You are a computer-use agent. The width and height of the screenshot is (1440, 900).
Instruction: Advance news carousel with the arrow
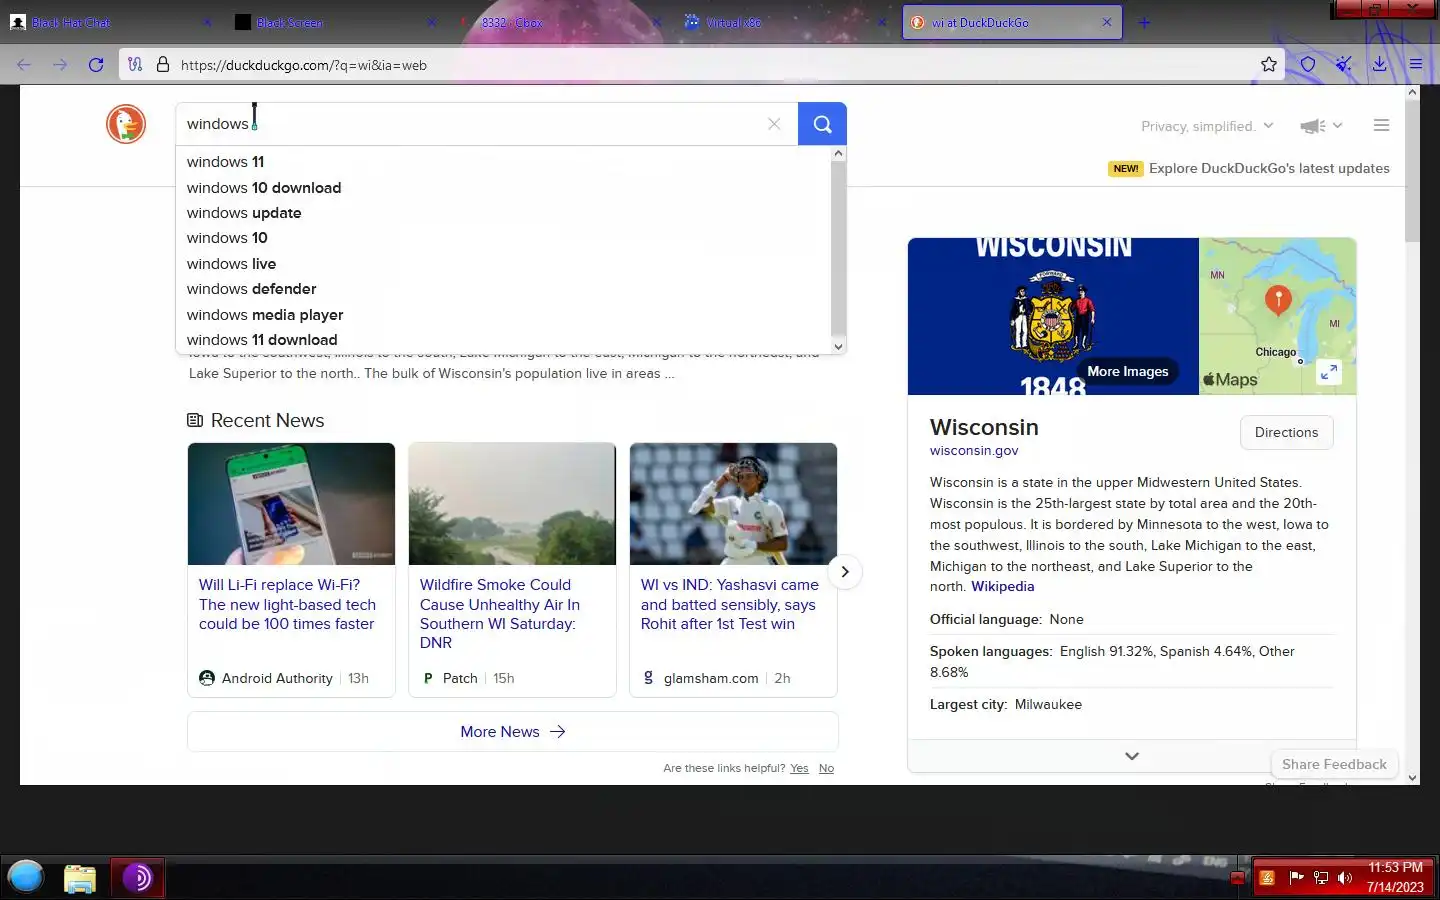tap(845, 572)
